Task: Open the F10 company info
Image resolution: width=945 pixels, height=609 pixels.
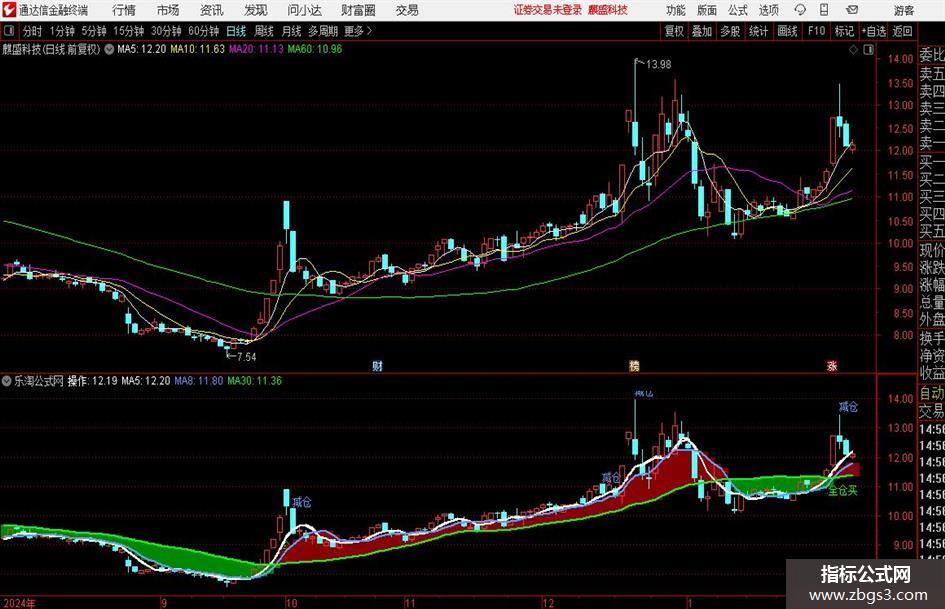Action: 816,31
